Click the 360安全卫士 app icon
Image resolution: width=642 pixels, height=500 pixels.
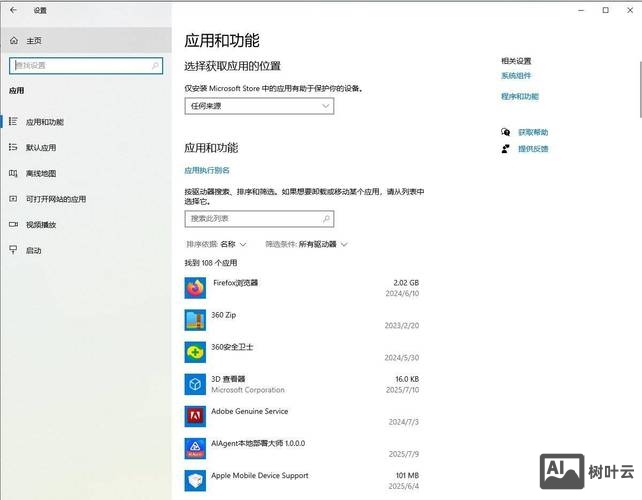pos(195,352)
